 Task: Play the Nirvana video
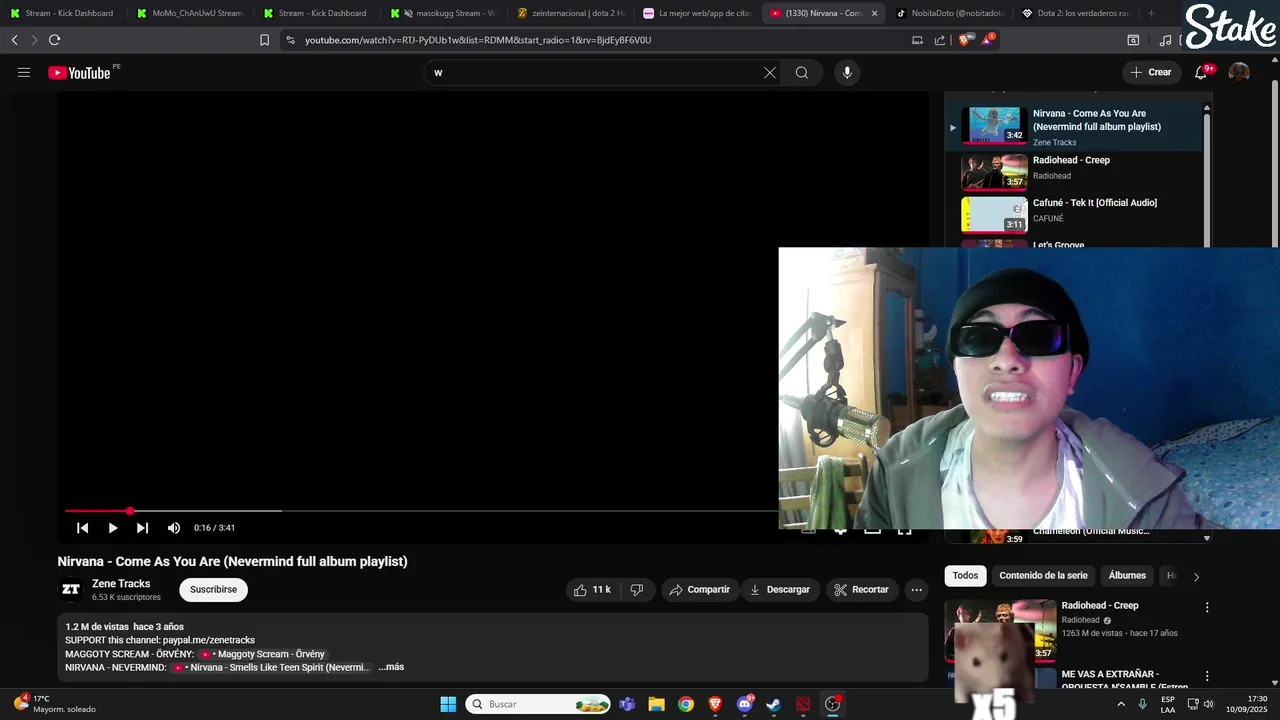(112, 528)
